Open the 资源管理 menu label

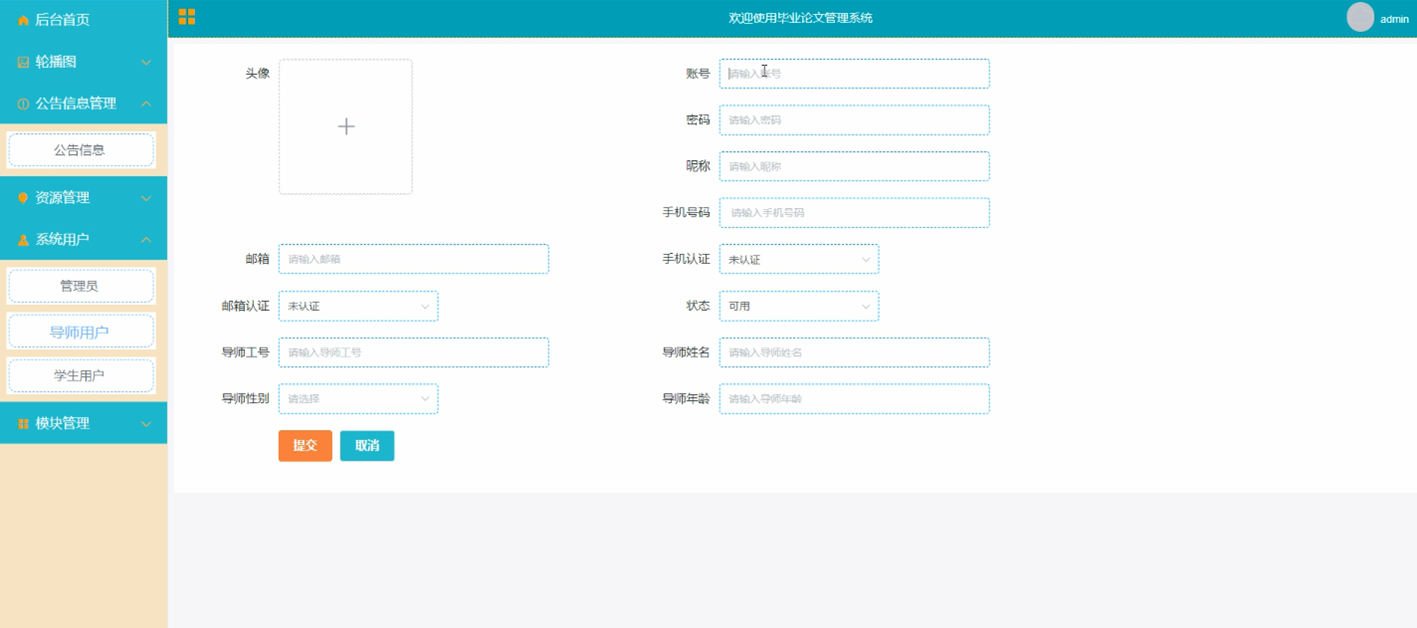(x=62, y=198)
